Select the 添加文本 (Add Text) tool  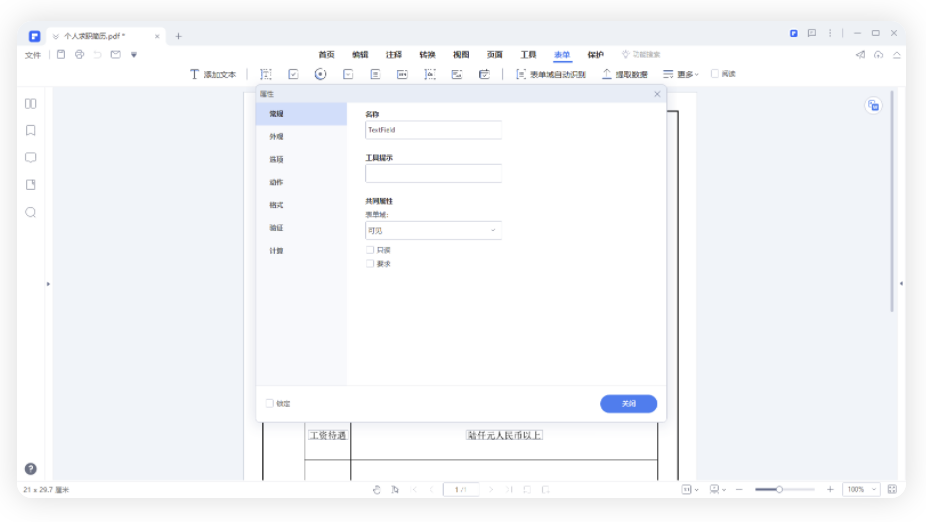point(213,74)
